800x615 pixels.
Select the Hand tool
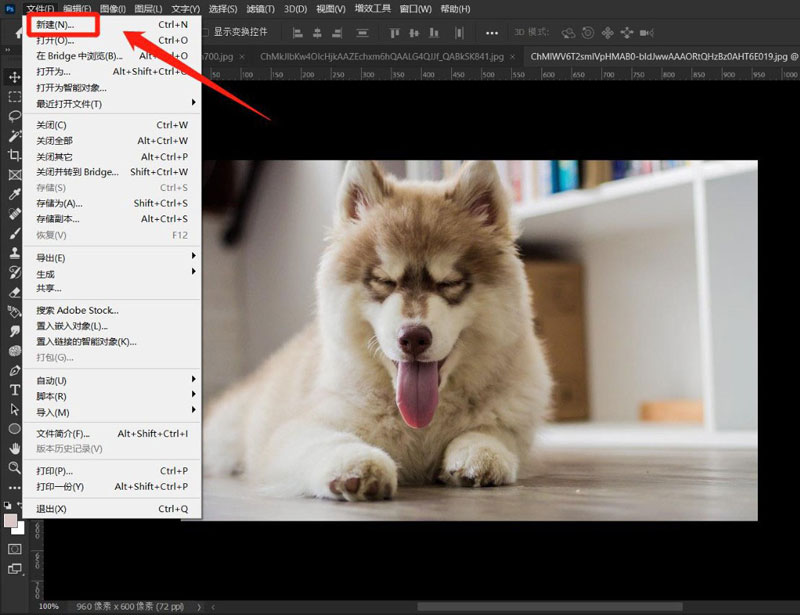pos(14,448)
